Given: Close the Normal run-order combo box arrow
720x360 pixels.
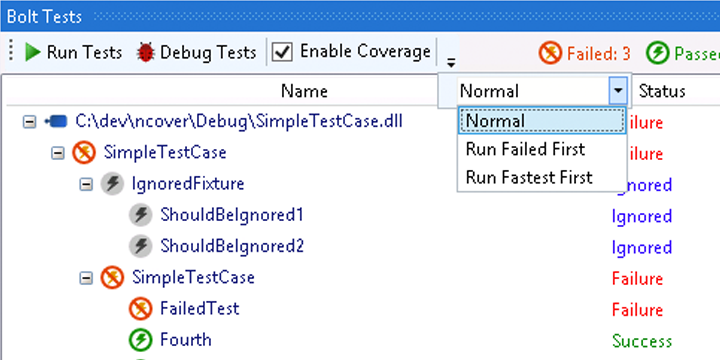Looking at the screenshot, I should [618, 90].
